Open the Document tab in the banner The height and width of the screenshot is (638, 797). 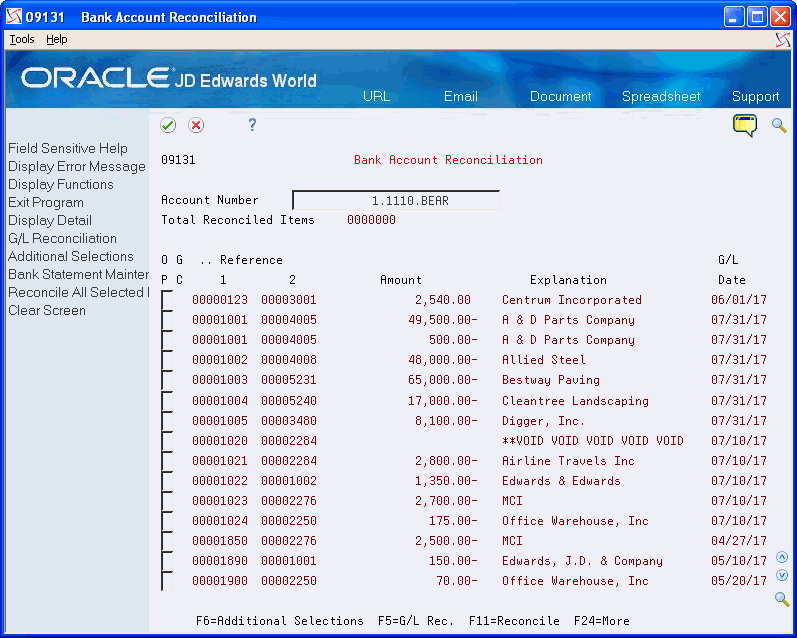tap(560, 96)
